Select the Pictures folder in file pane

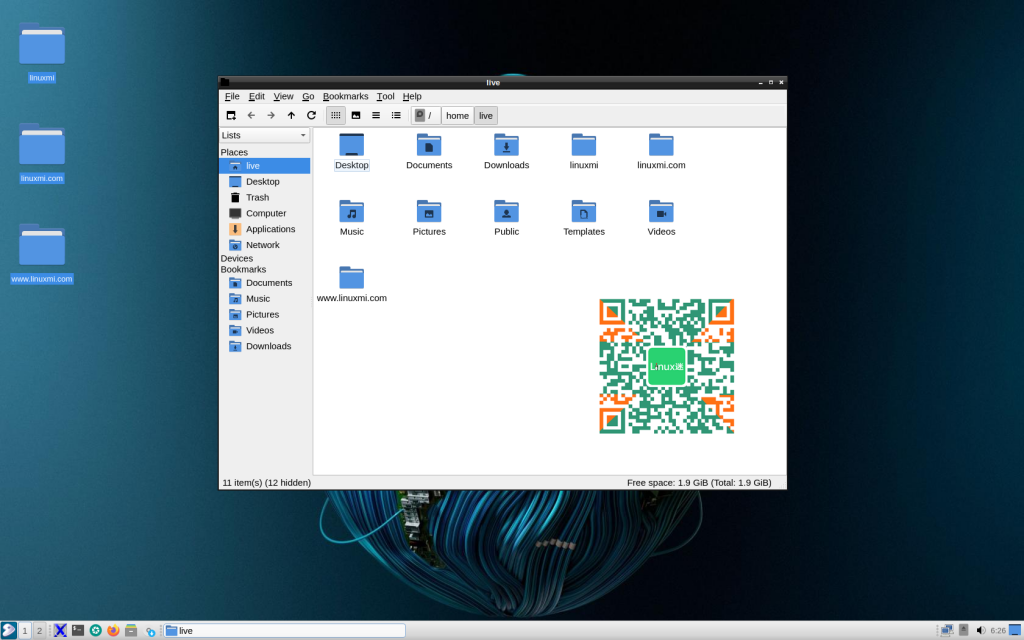(429, 218)
